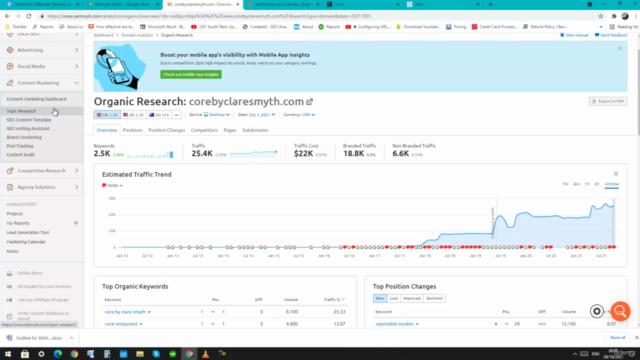640x360 pixels.
Task: Select New in Top Position Changes
Action: click(x=380, y=298)
